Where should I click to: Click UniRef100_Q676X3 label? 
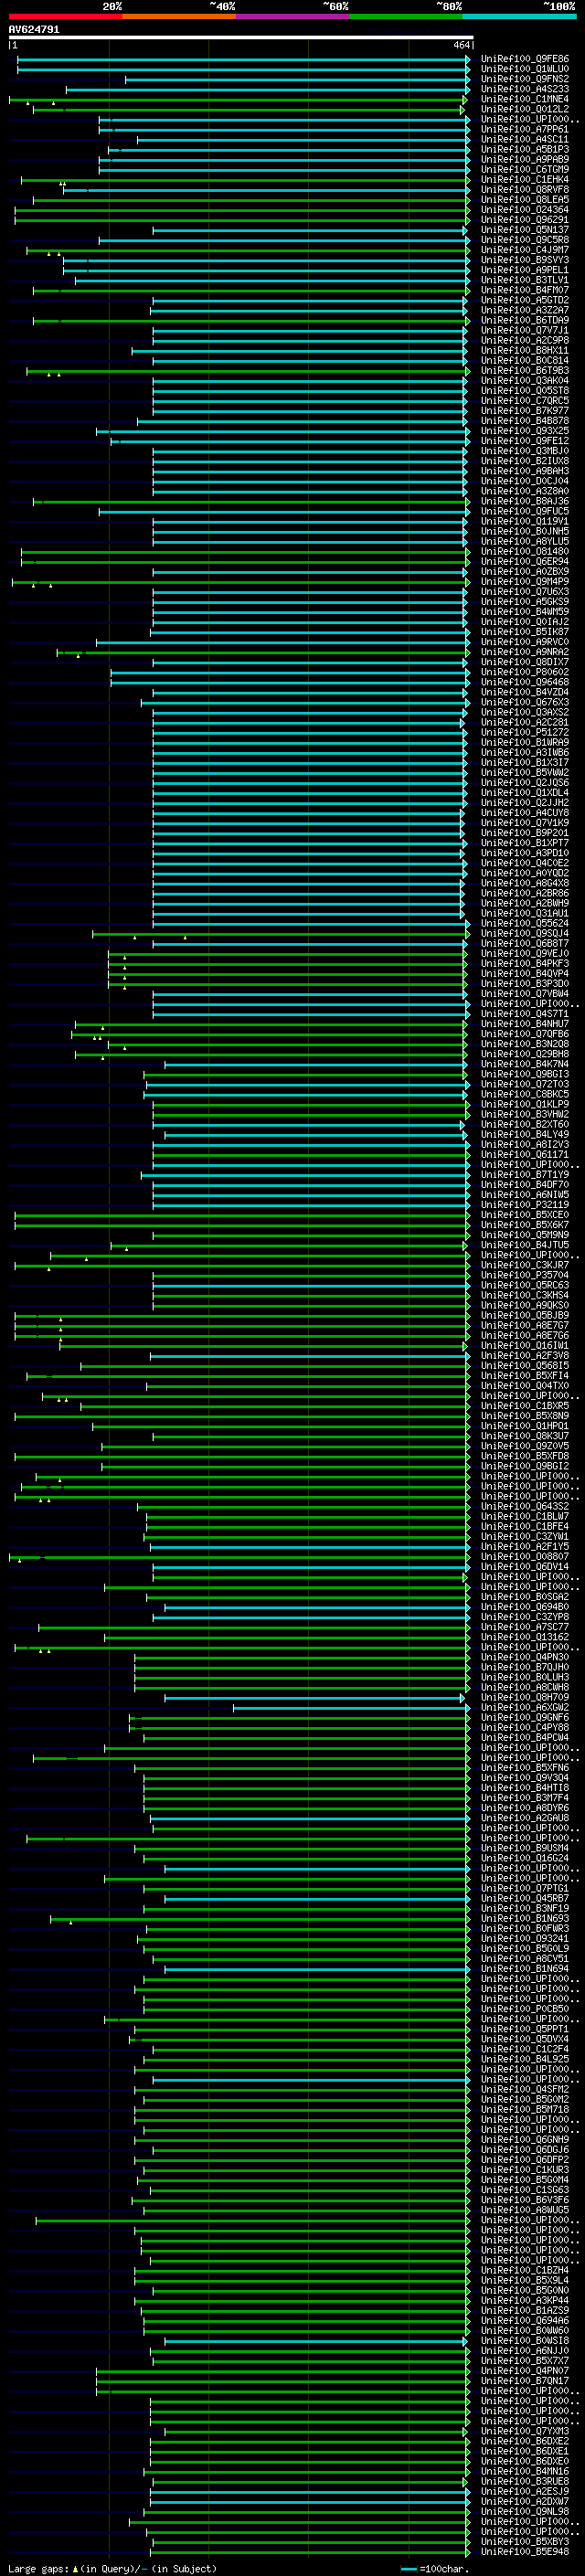[x=524, y=702]
